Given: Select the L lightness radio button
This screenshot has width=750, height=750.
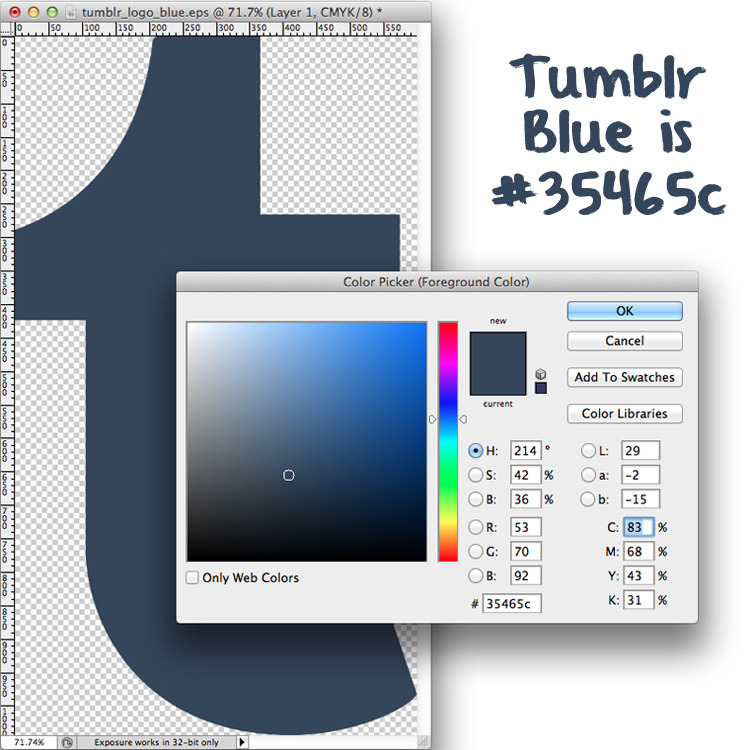Looking at the screenshot, I should [588, 451].
